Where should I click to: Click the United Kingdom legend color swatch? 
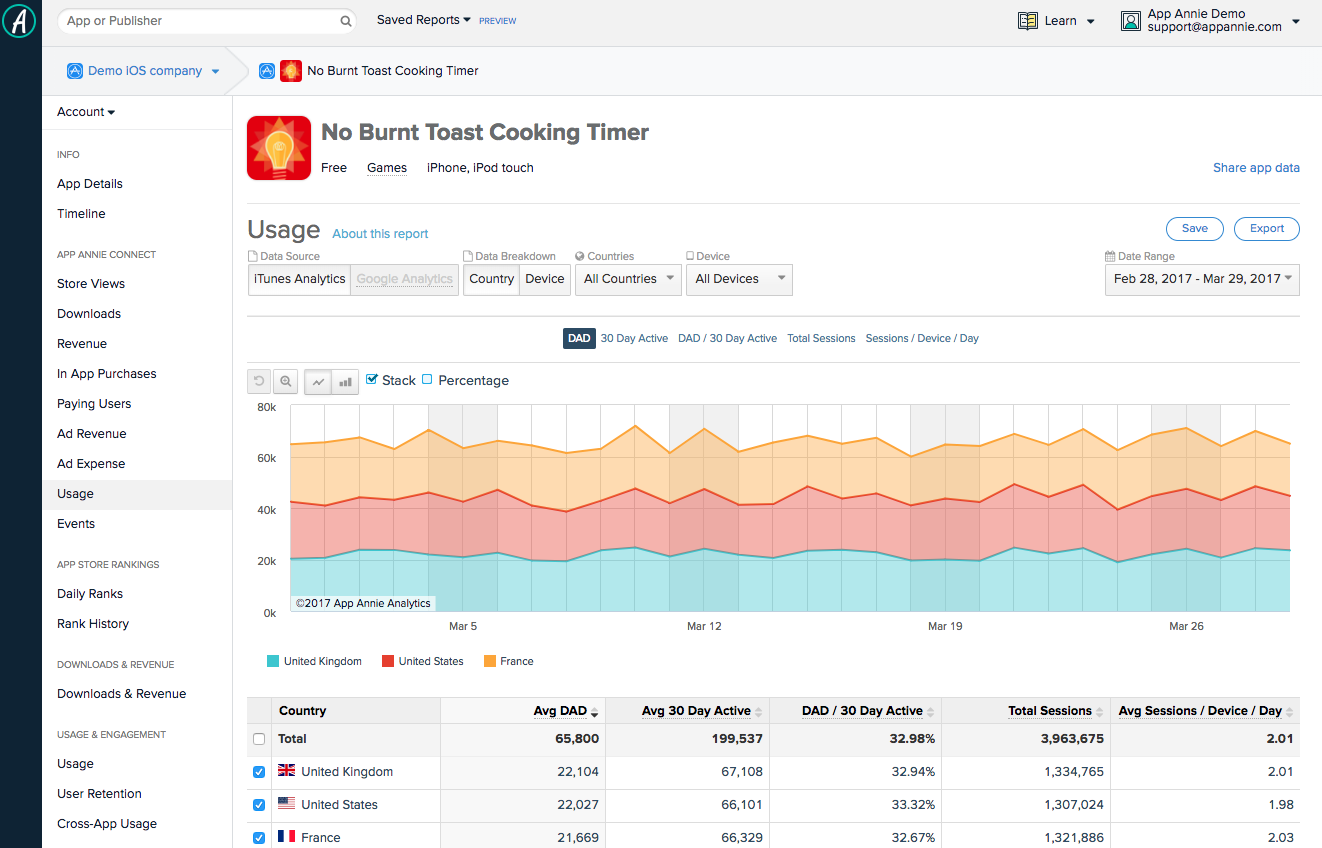tap(273, 661)
